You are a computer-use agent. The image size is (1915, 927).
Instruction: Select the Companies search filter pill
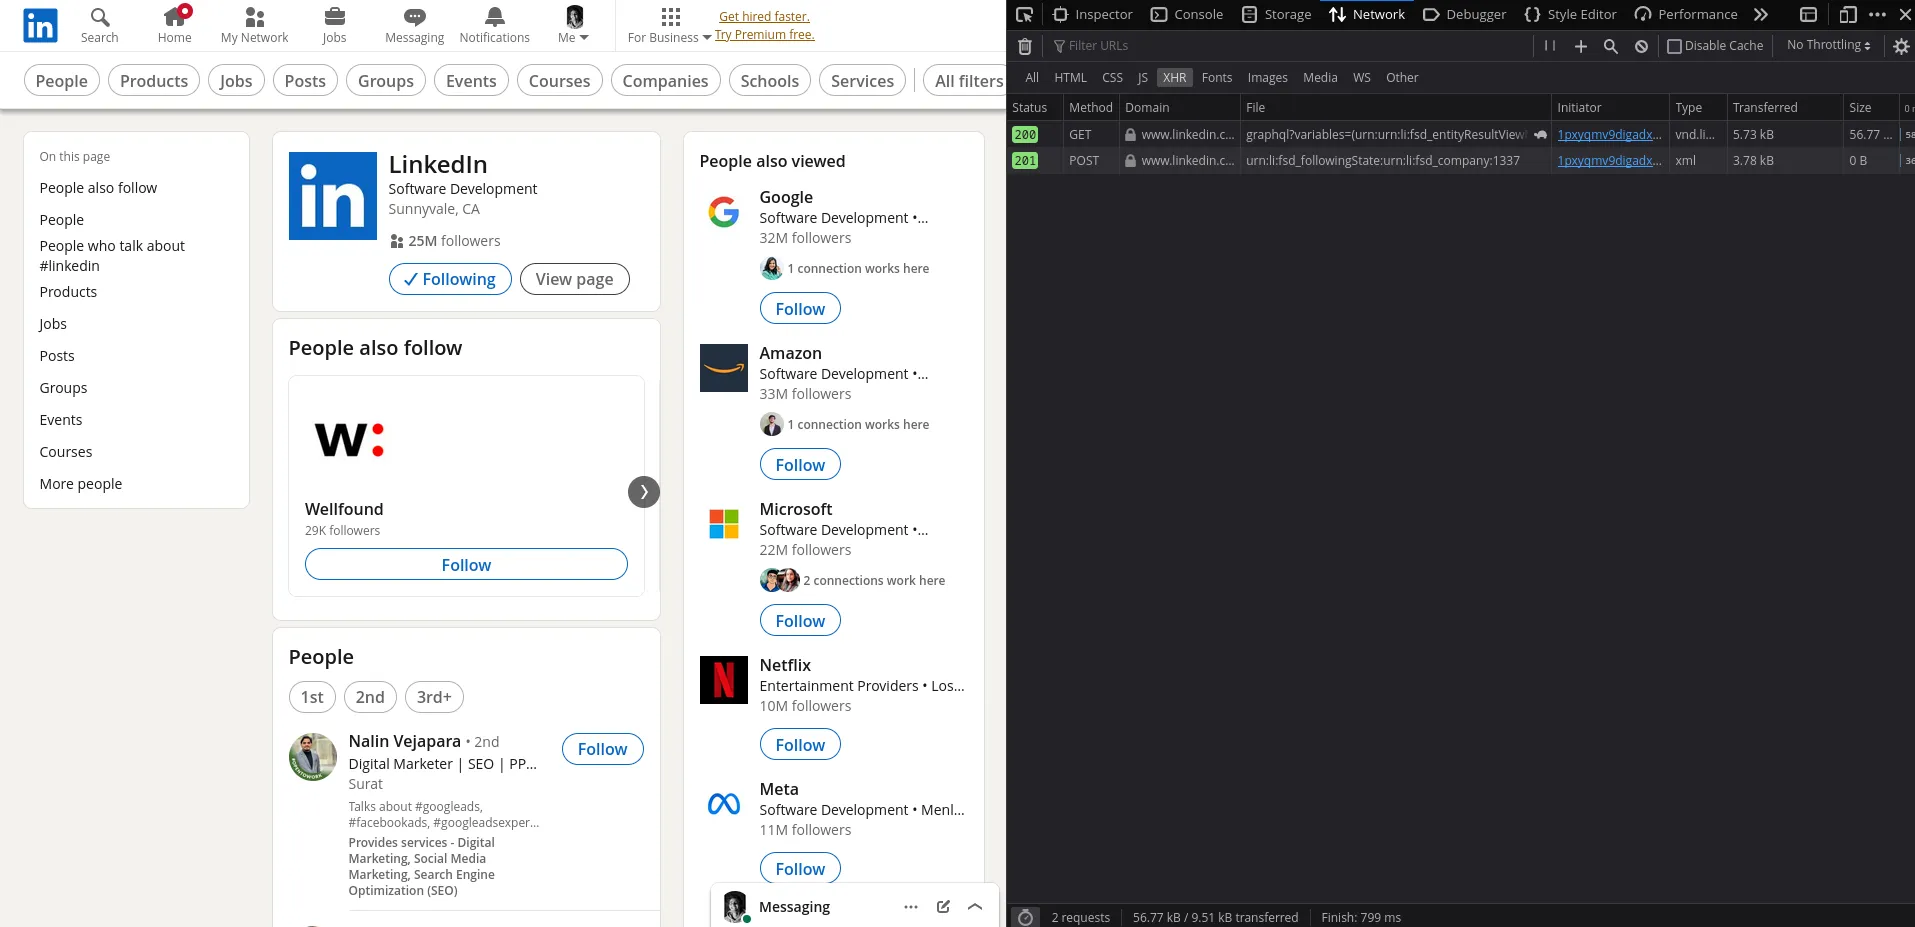pos(665,81)
